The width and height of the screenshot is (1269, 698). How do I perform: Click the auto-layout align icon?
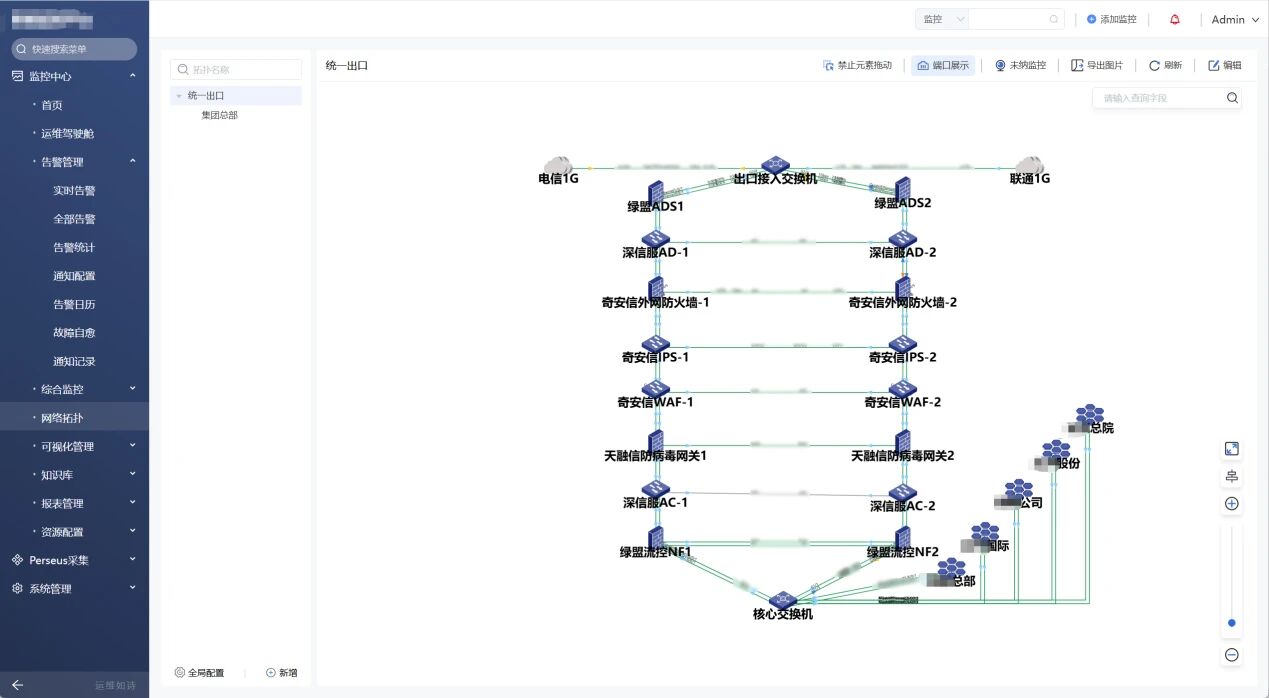(x=1232, y=477)
